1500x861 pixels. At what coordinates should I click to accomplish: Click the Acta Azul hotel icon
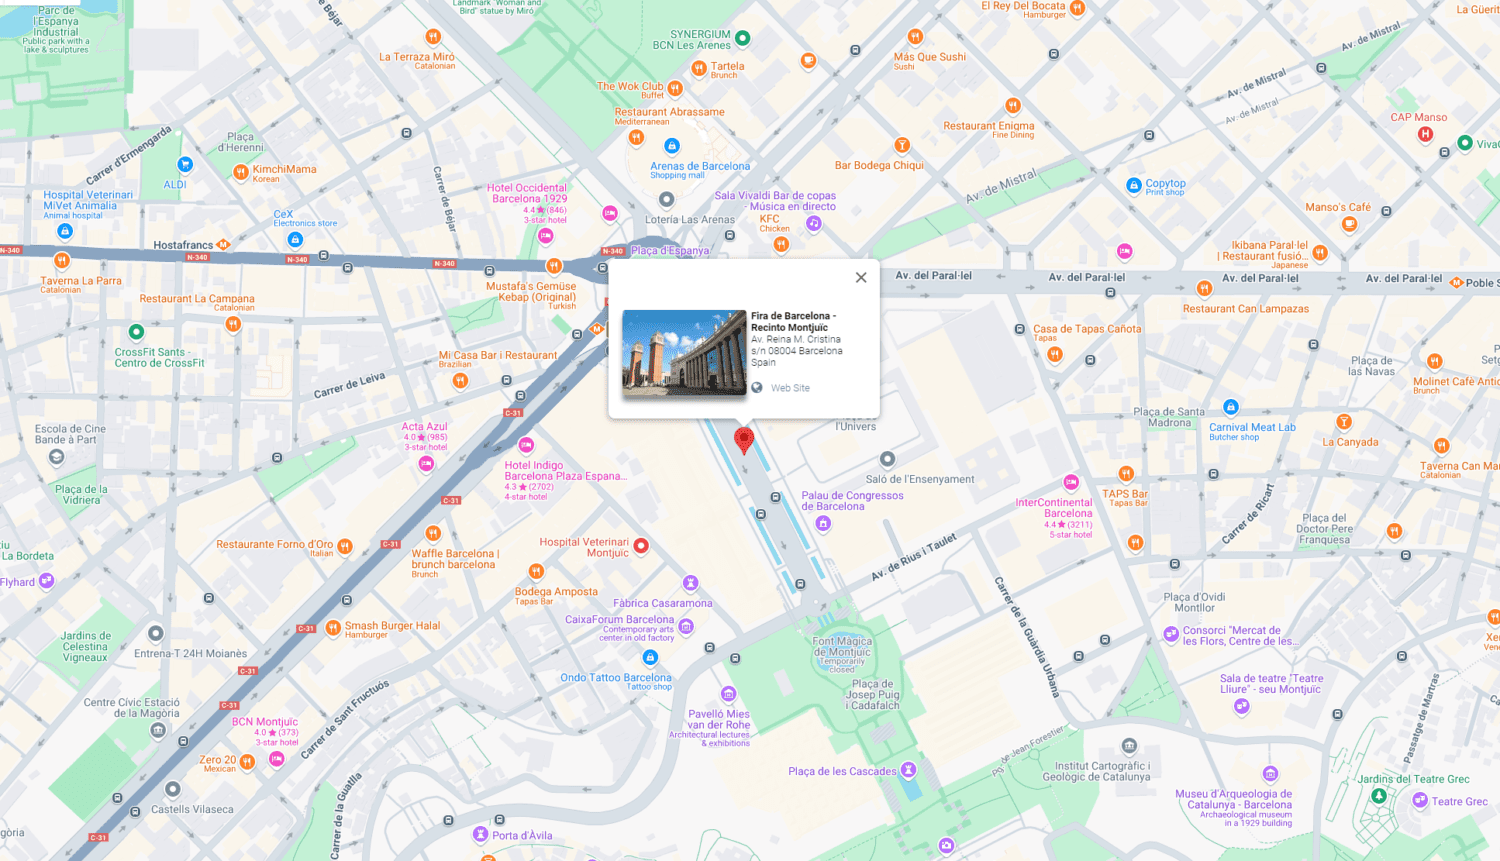pos(426,463)
